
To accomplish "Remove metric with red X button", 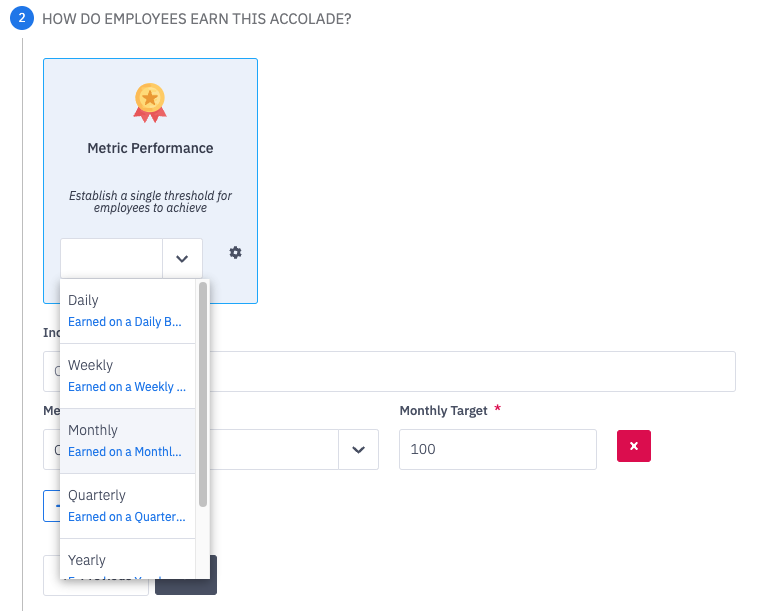I will pos(634,446).
